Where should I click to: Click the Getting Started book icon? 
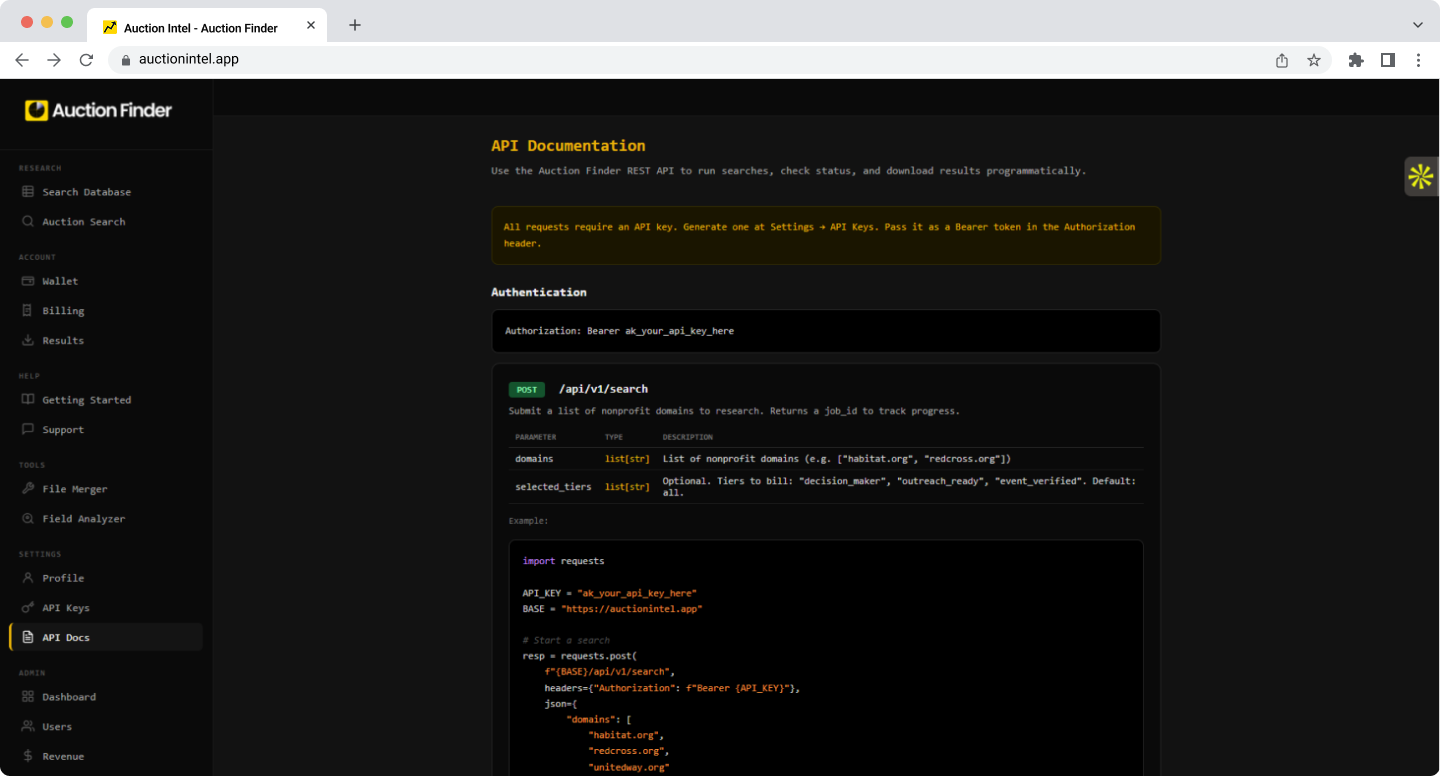click(x=28, y=400)
